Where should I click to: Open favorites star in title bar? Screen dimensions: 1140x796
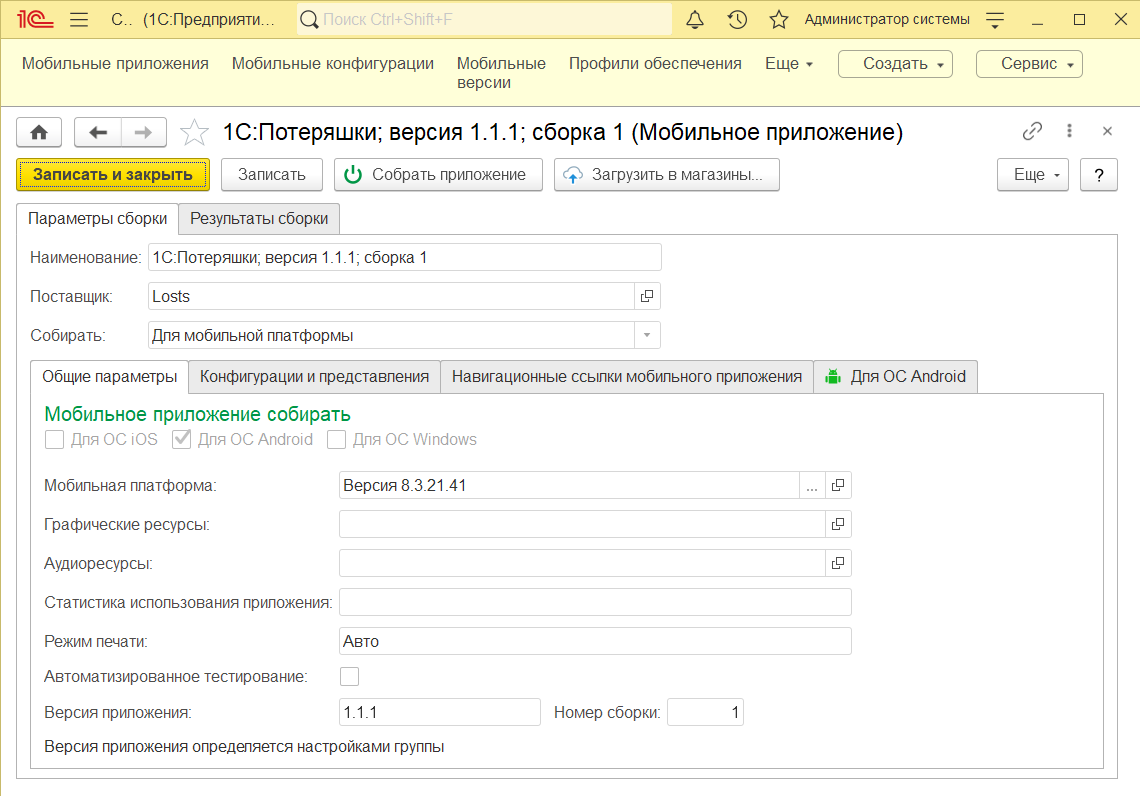click(x=779, y=20)
